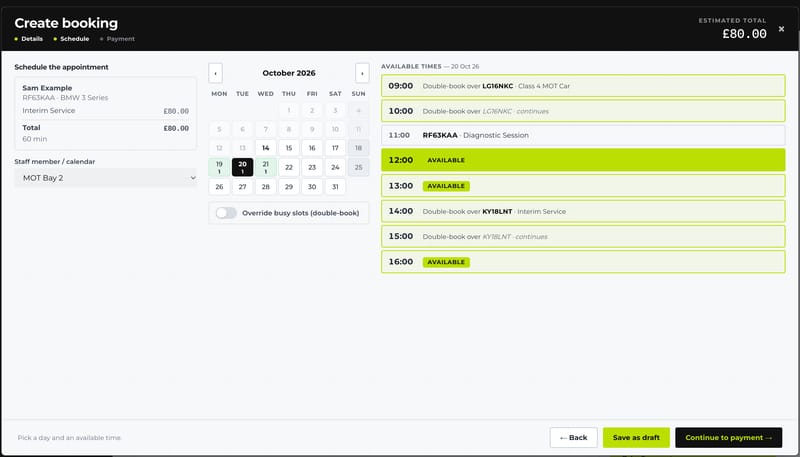
Task: Switch to the Payment step
Action: [117, 39]
